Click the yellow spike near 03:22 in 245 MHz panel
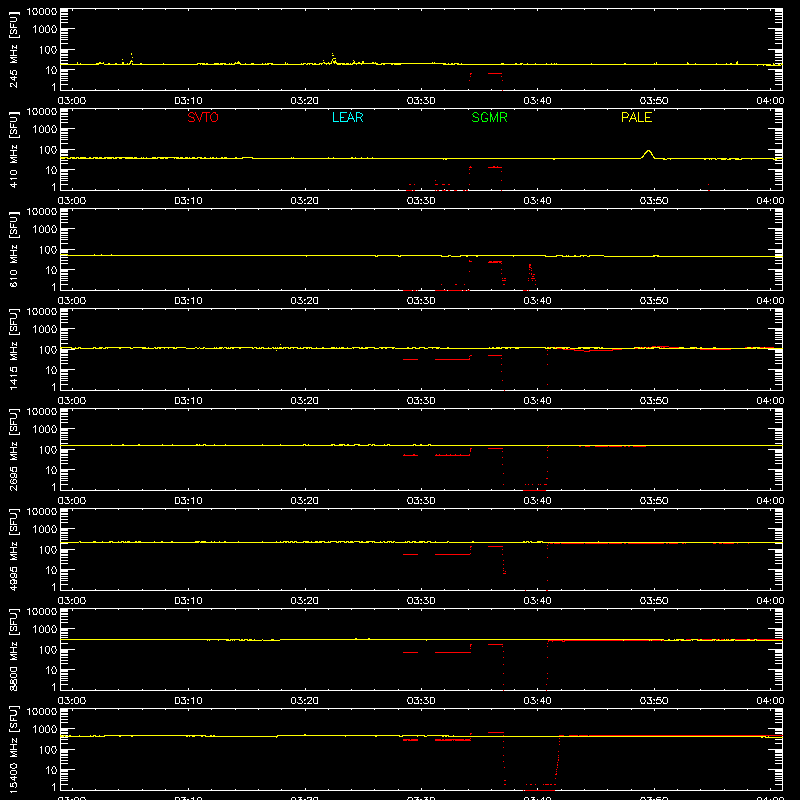Viewport: 800px width, 800px height. (x=333, y=58)
